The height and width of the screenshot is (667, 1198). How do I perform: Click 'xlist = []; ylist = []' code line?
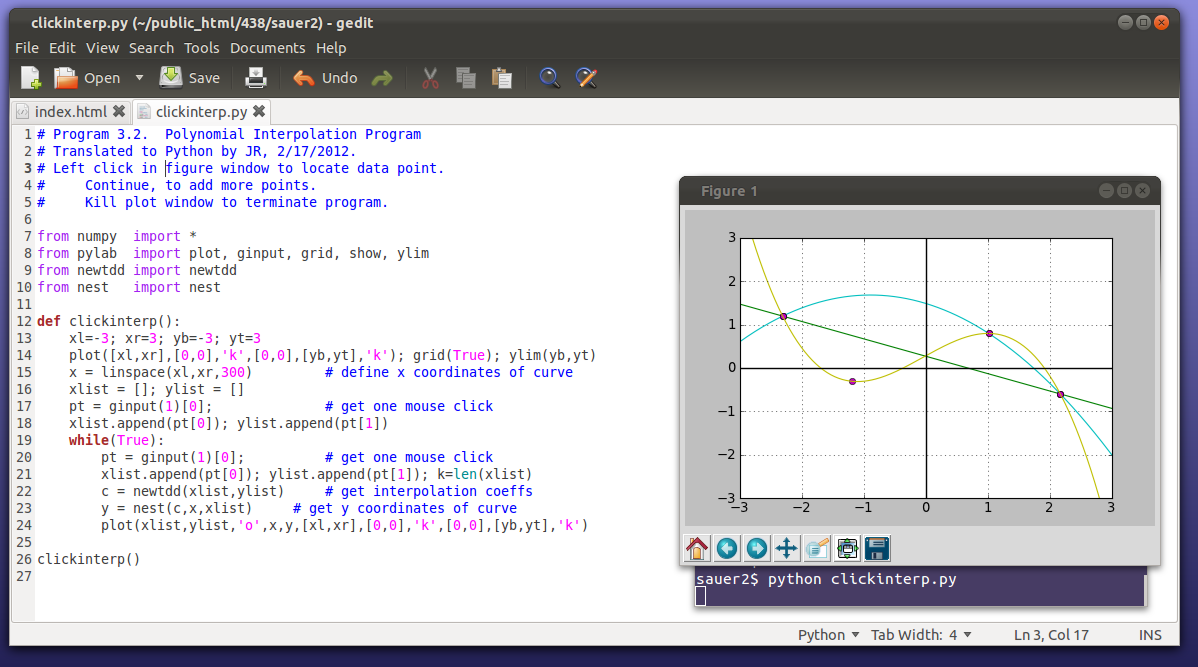pos(157,389)
